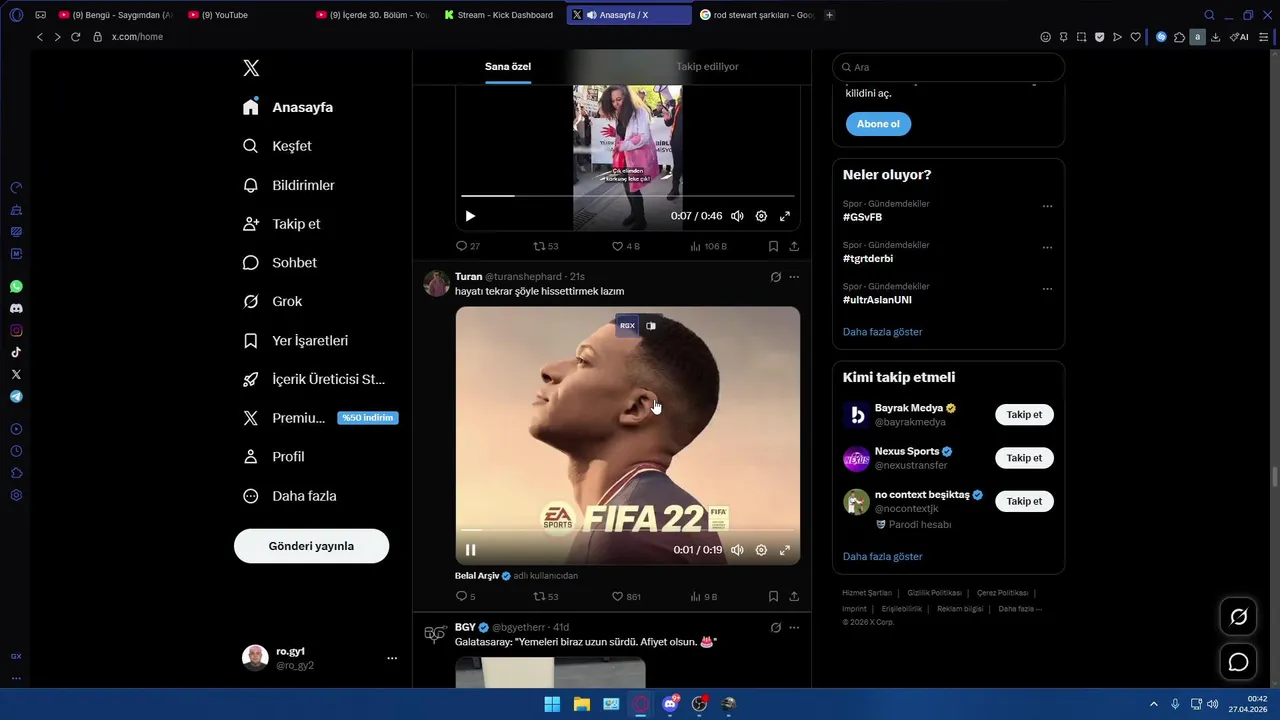Screen dimensions: 1280x720
Task: Follow no context beşiktaş with Takip et
Action: click(1024, 501)
